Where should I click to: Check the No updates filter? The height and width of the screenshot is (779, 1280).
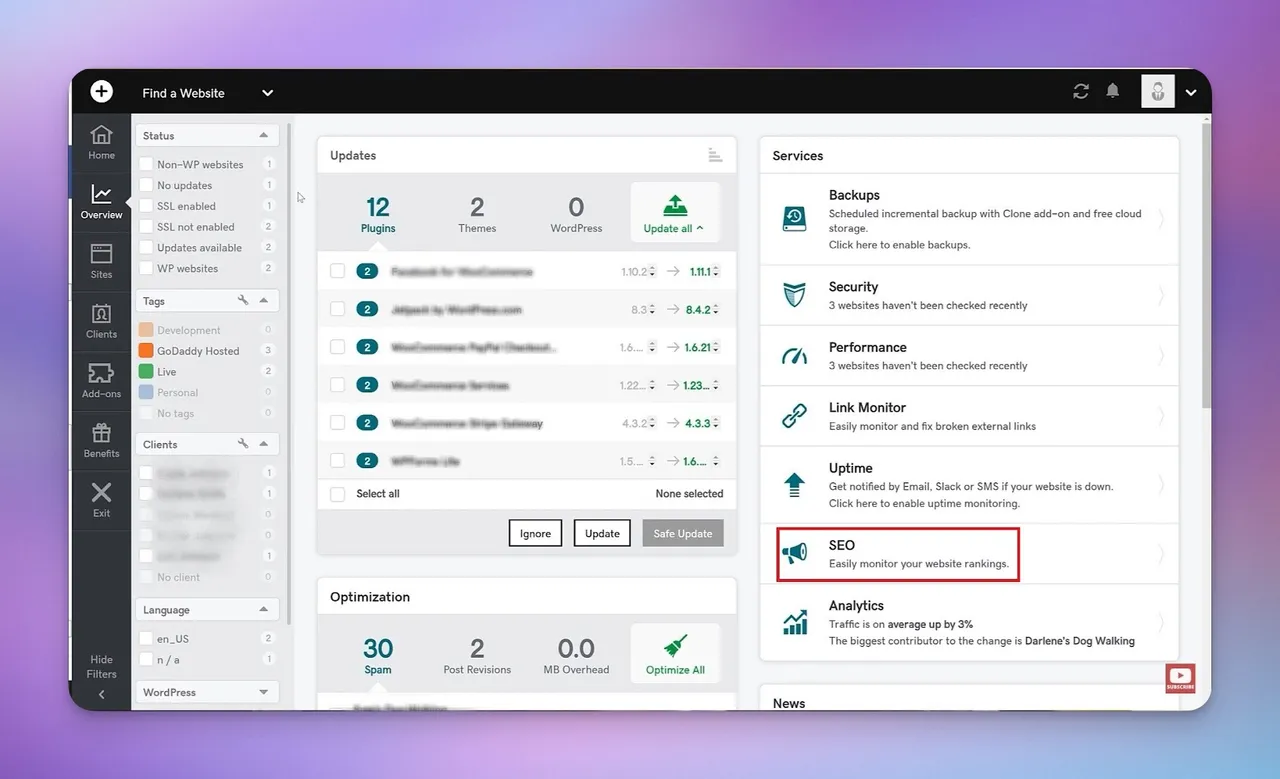pyautogui.click(x=146, y=185)
